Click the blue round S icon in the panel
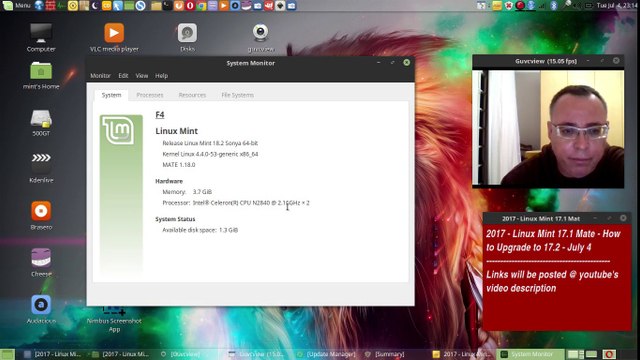This screenshot has height=360, width=640. tap(140, 5)
